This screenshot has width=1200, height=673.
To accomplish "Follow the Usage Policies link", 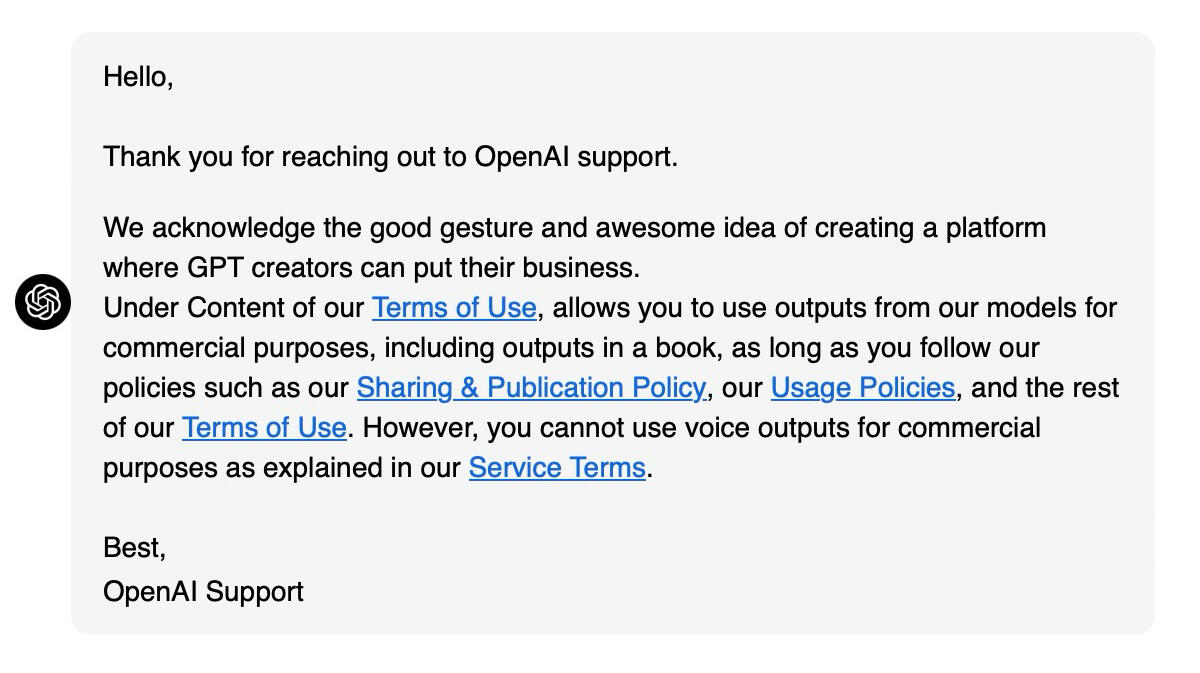I will (x=863, y=388).
